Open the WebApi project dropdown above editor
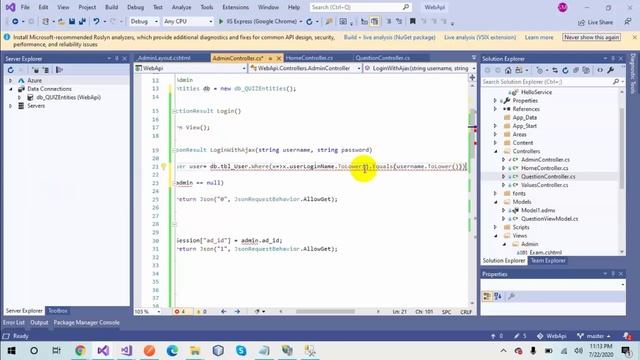Image resolution: width=640 pixels, height=360 pixels. [x=191, y=68]
